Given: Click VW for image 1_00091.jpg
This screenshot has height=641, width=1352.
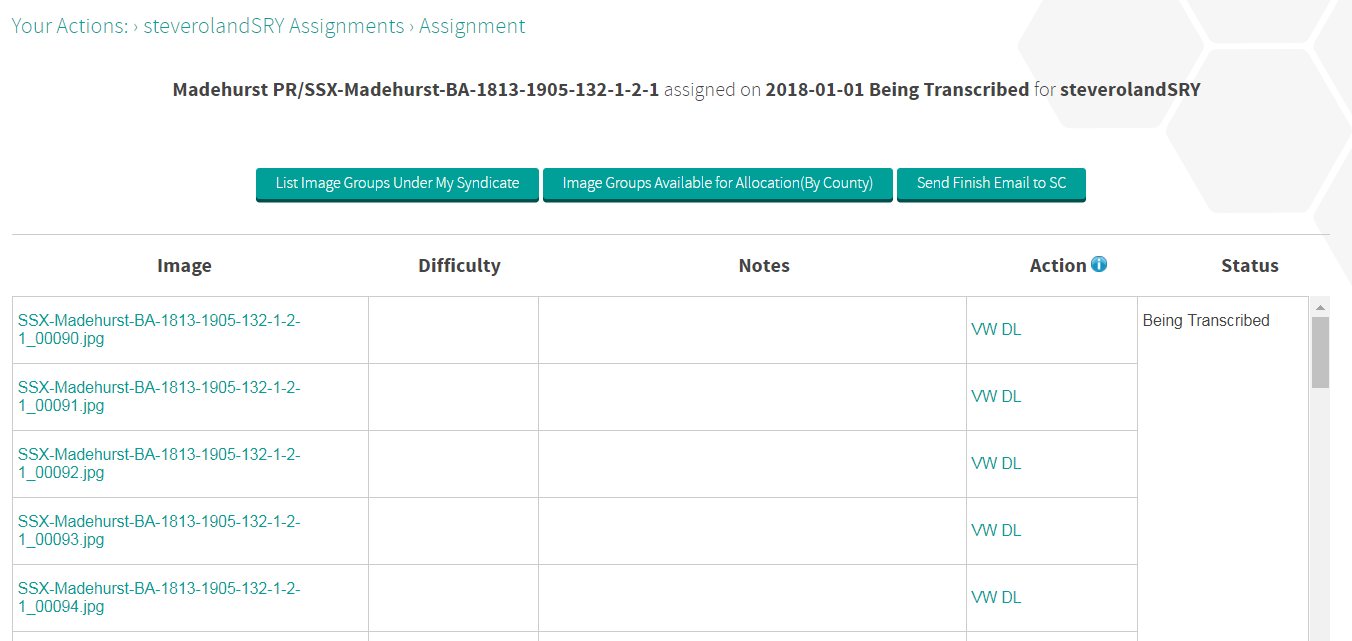Looking at the screenshot, I should [x=984, y=397].
